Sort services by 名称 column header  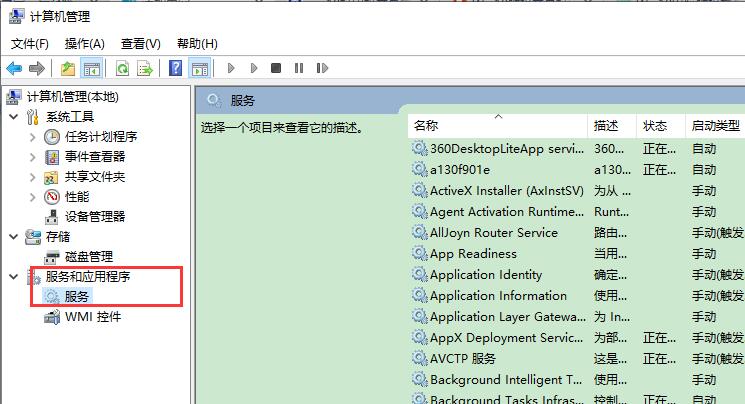click(497, 126)
